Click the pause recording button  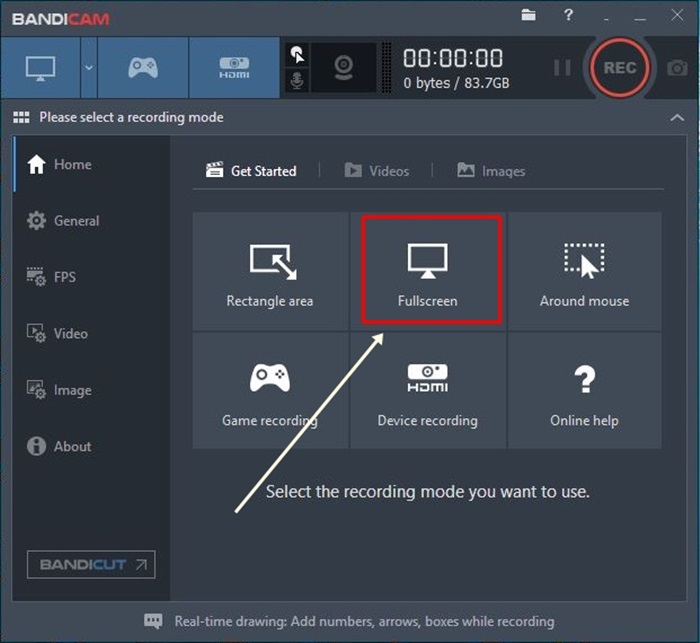tap(562, 68)
